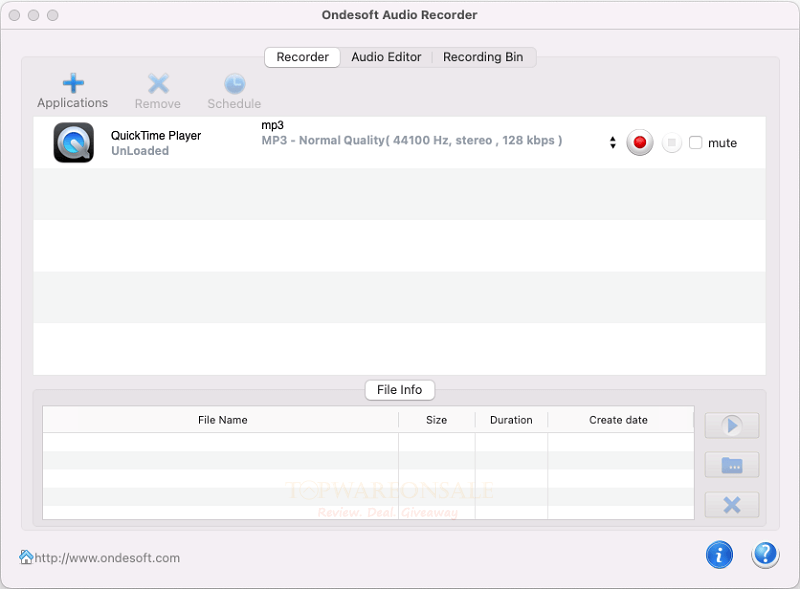800x589 pixels.
Task: Open the ondesoft.com website link
Action: (107, 558)
